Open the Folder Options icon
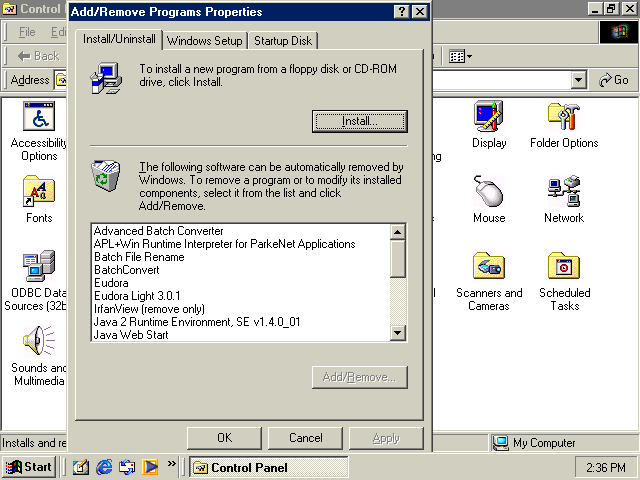 pyautogui.click(x=564, y=116)
